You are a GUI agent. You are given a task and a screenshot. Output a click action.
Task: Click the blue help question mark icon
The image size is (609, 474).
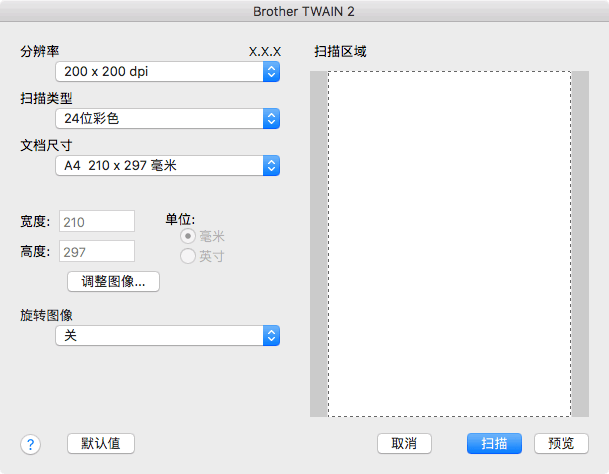(x=30, y=444)
